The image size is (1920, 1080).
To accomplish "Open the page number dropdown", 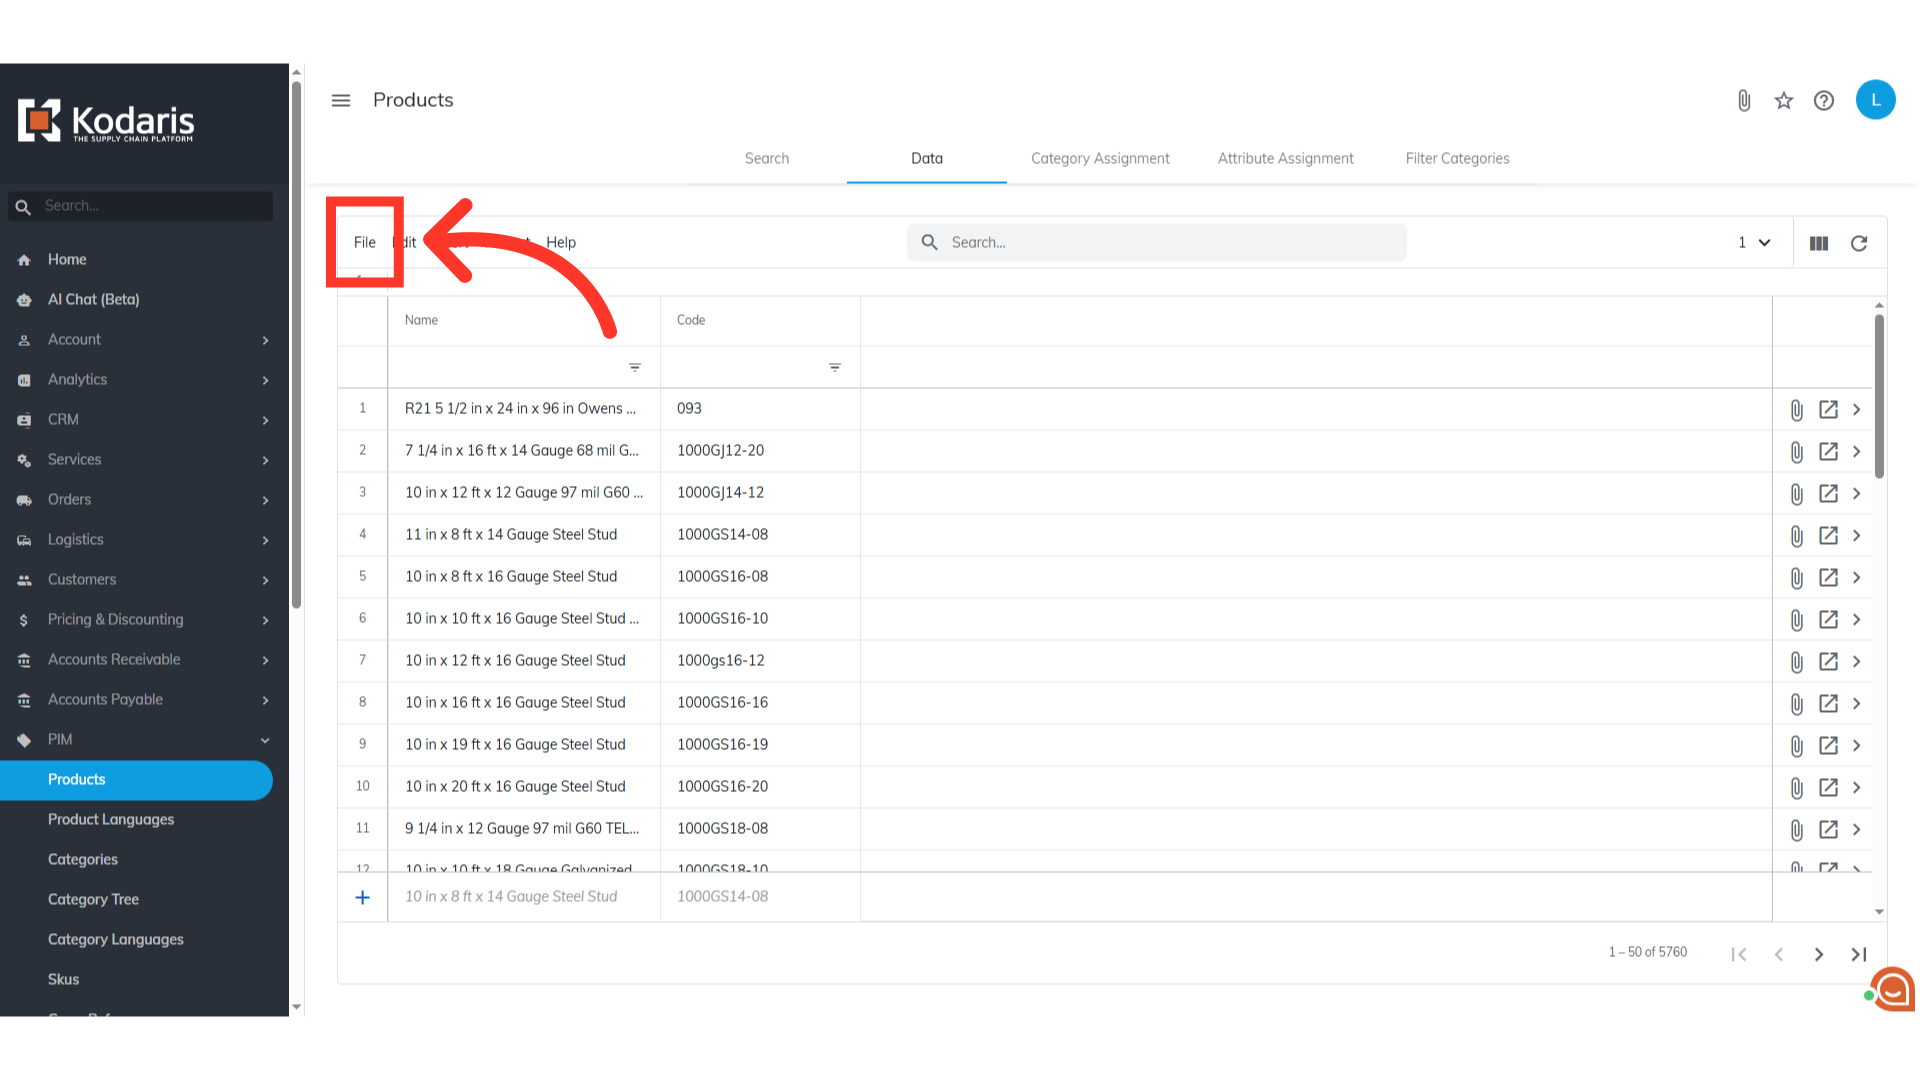I will pos(1754,242).
